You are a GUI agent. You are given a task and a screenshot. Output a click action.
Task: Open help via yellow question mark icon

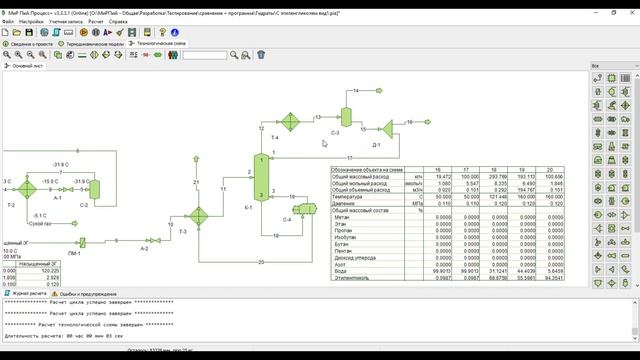point(162,32)
